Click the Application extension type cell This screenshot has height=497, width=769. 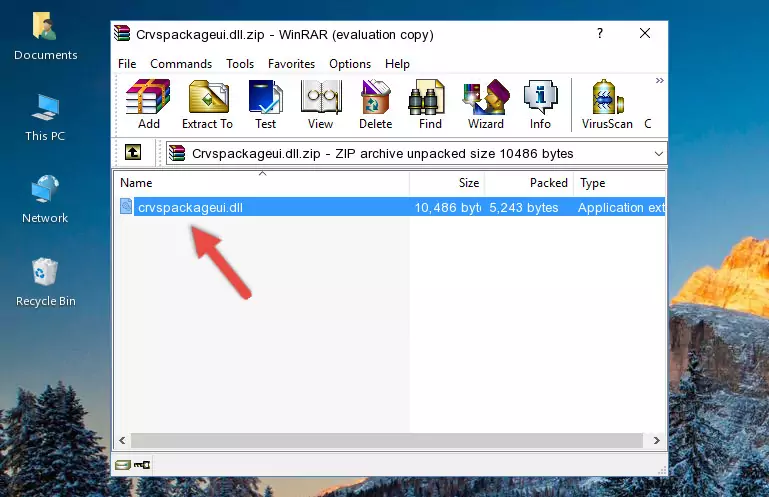621,208
